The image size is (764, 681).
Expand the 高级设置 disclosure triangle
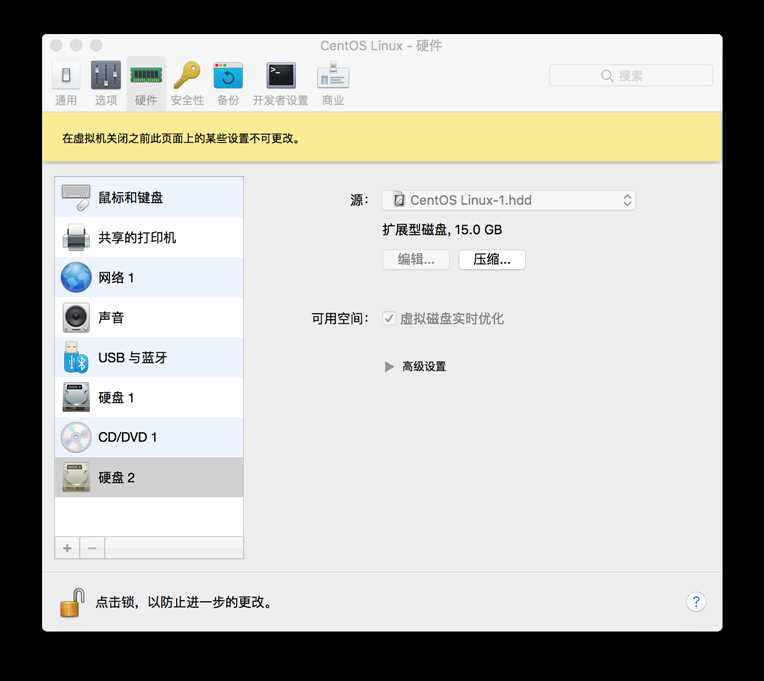click(x=389, y=366)
